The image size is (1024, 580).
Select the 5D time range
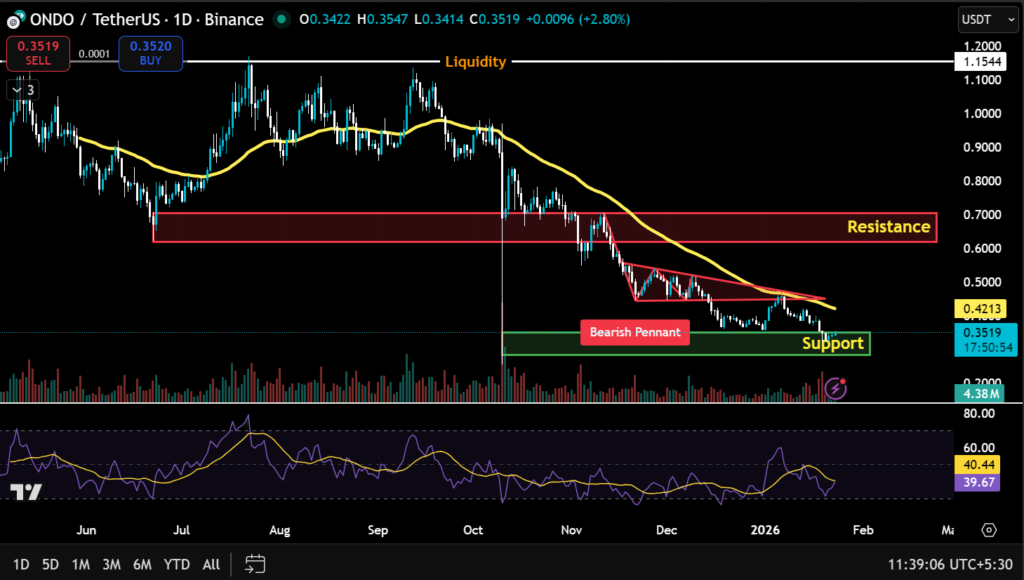tap(52, 564)
